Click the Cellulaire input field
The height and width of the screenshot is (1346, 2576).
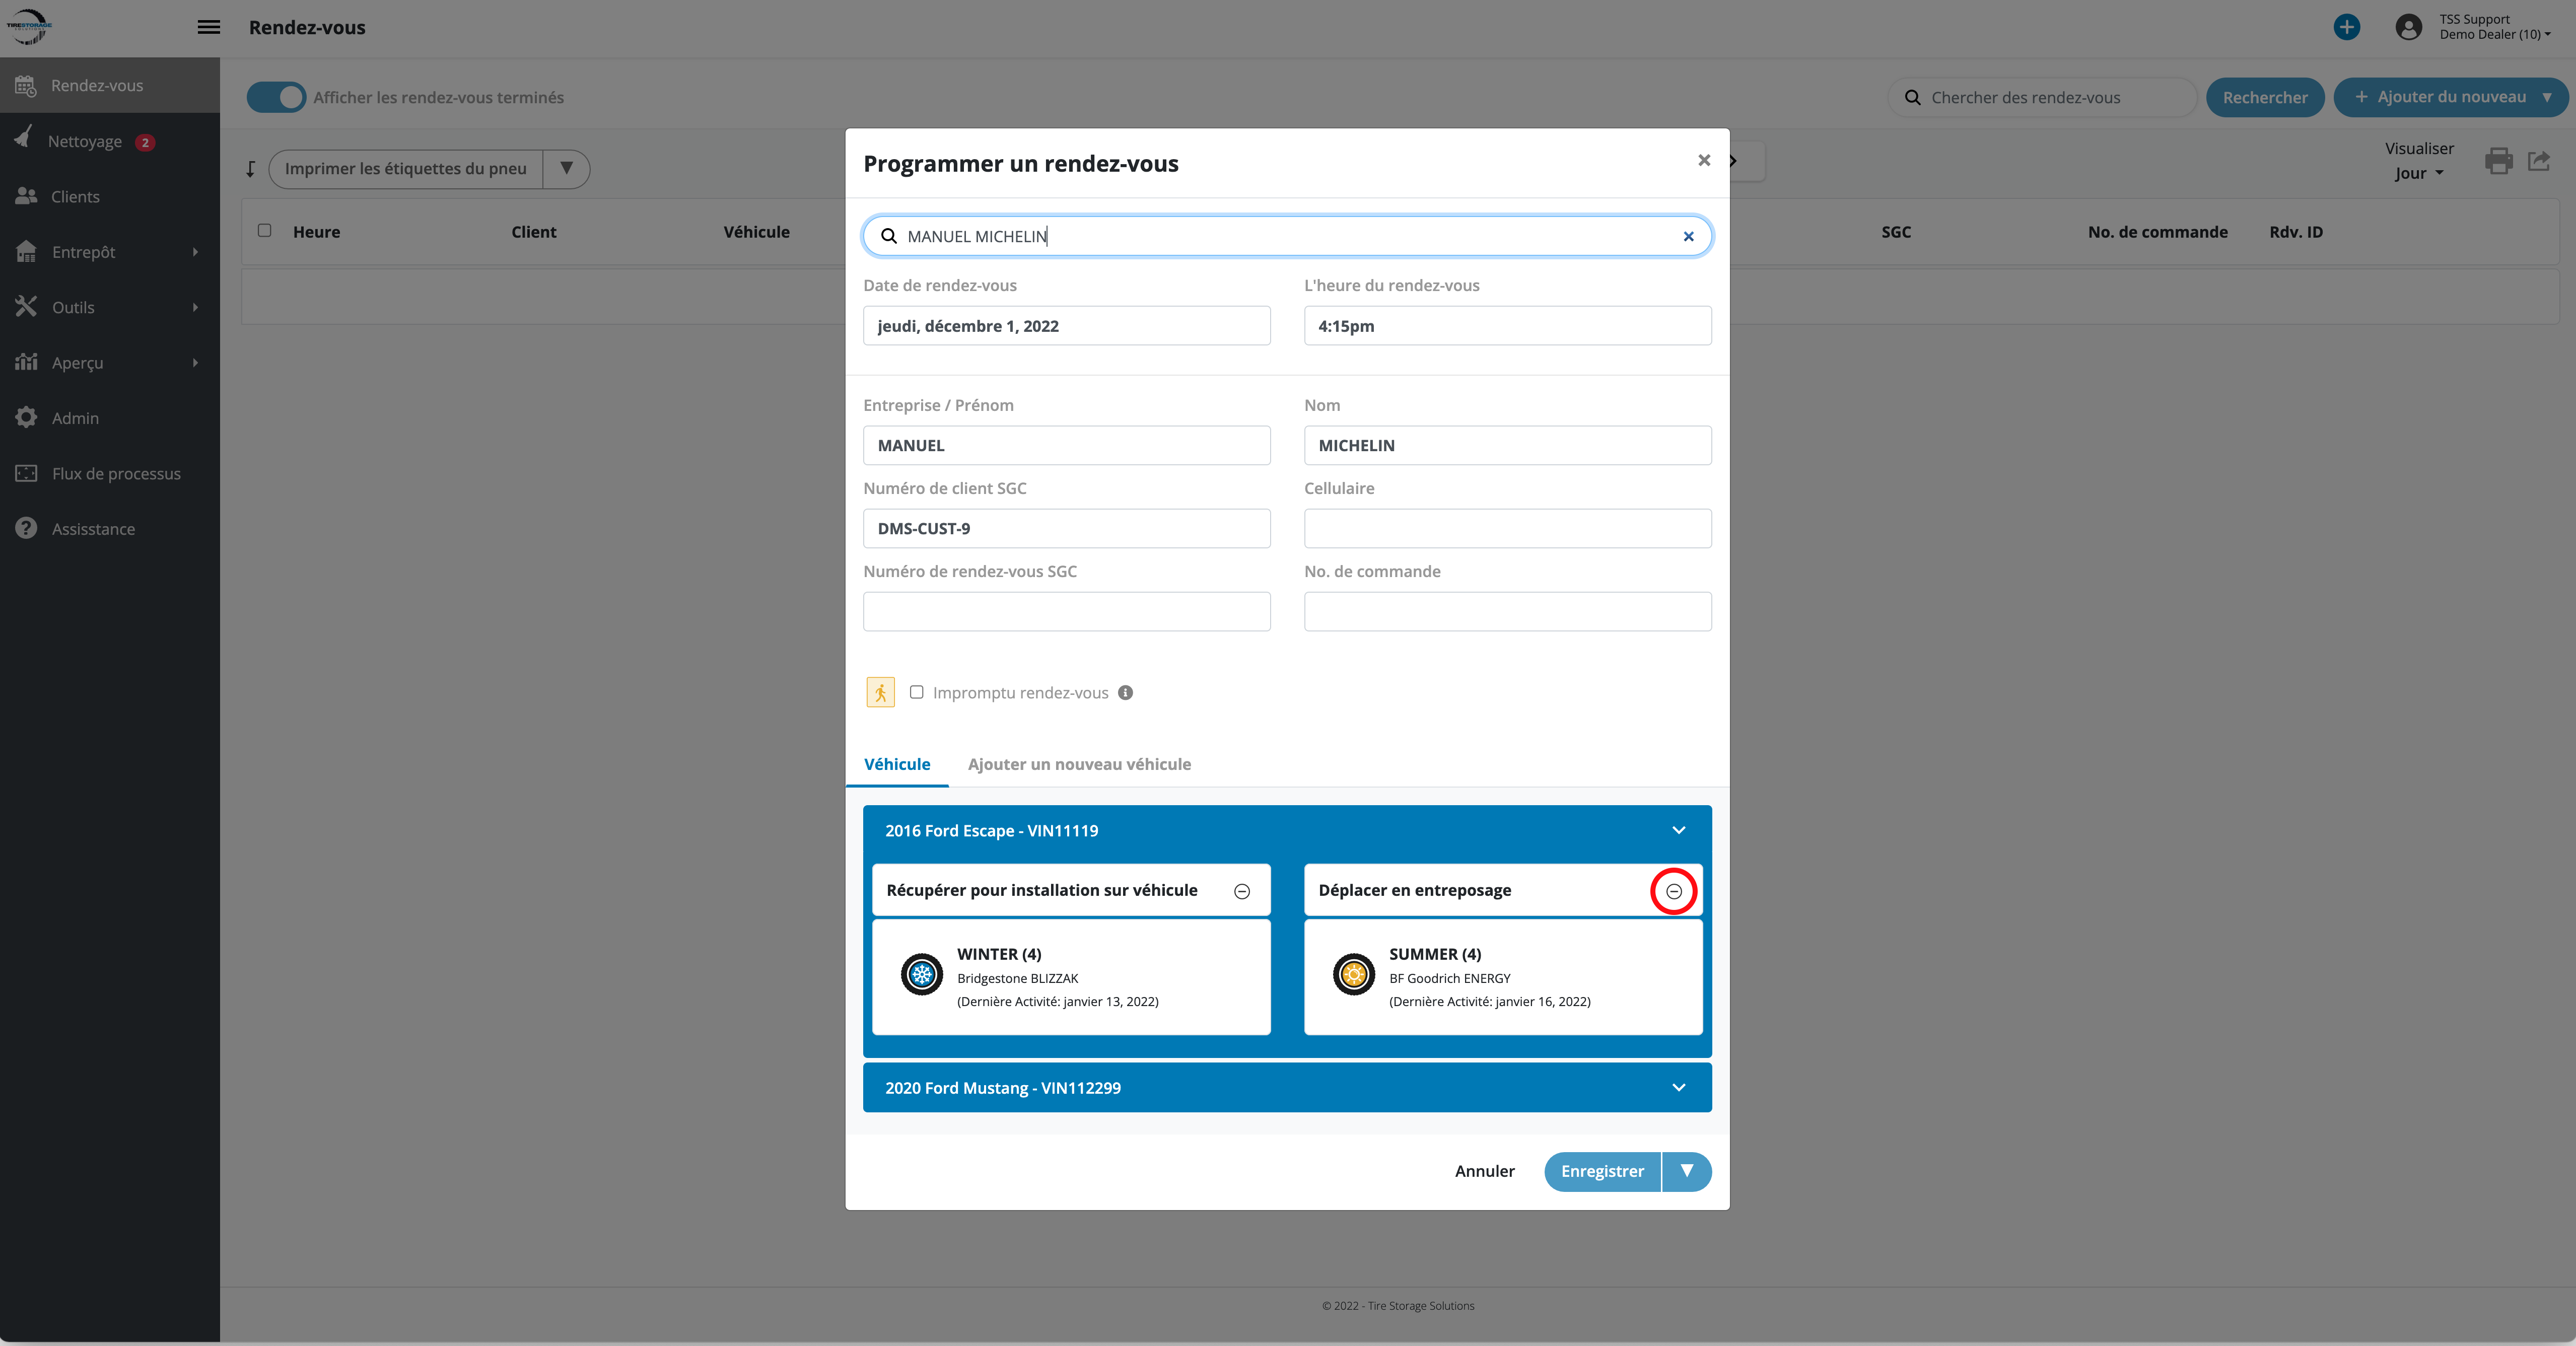tap(1507, 528)
